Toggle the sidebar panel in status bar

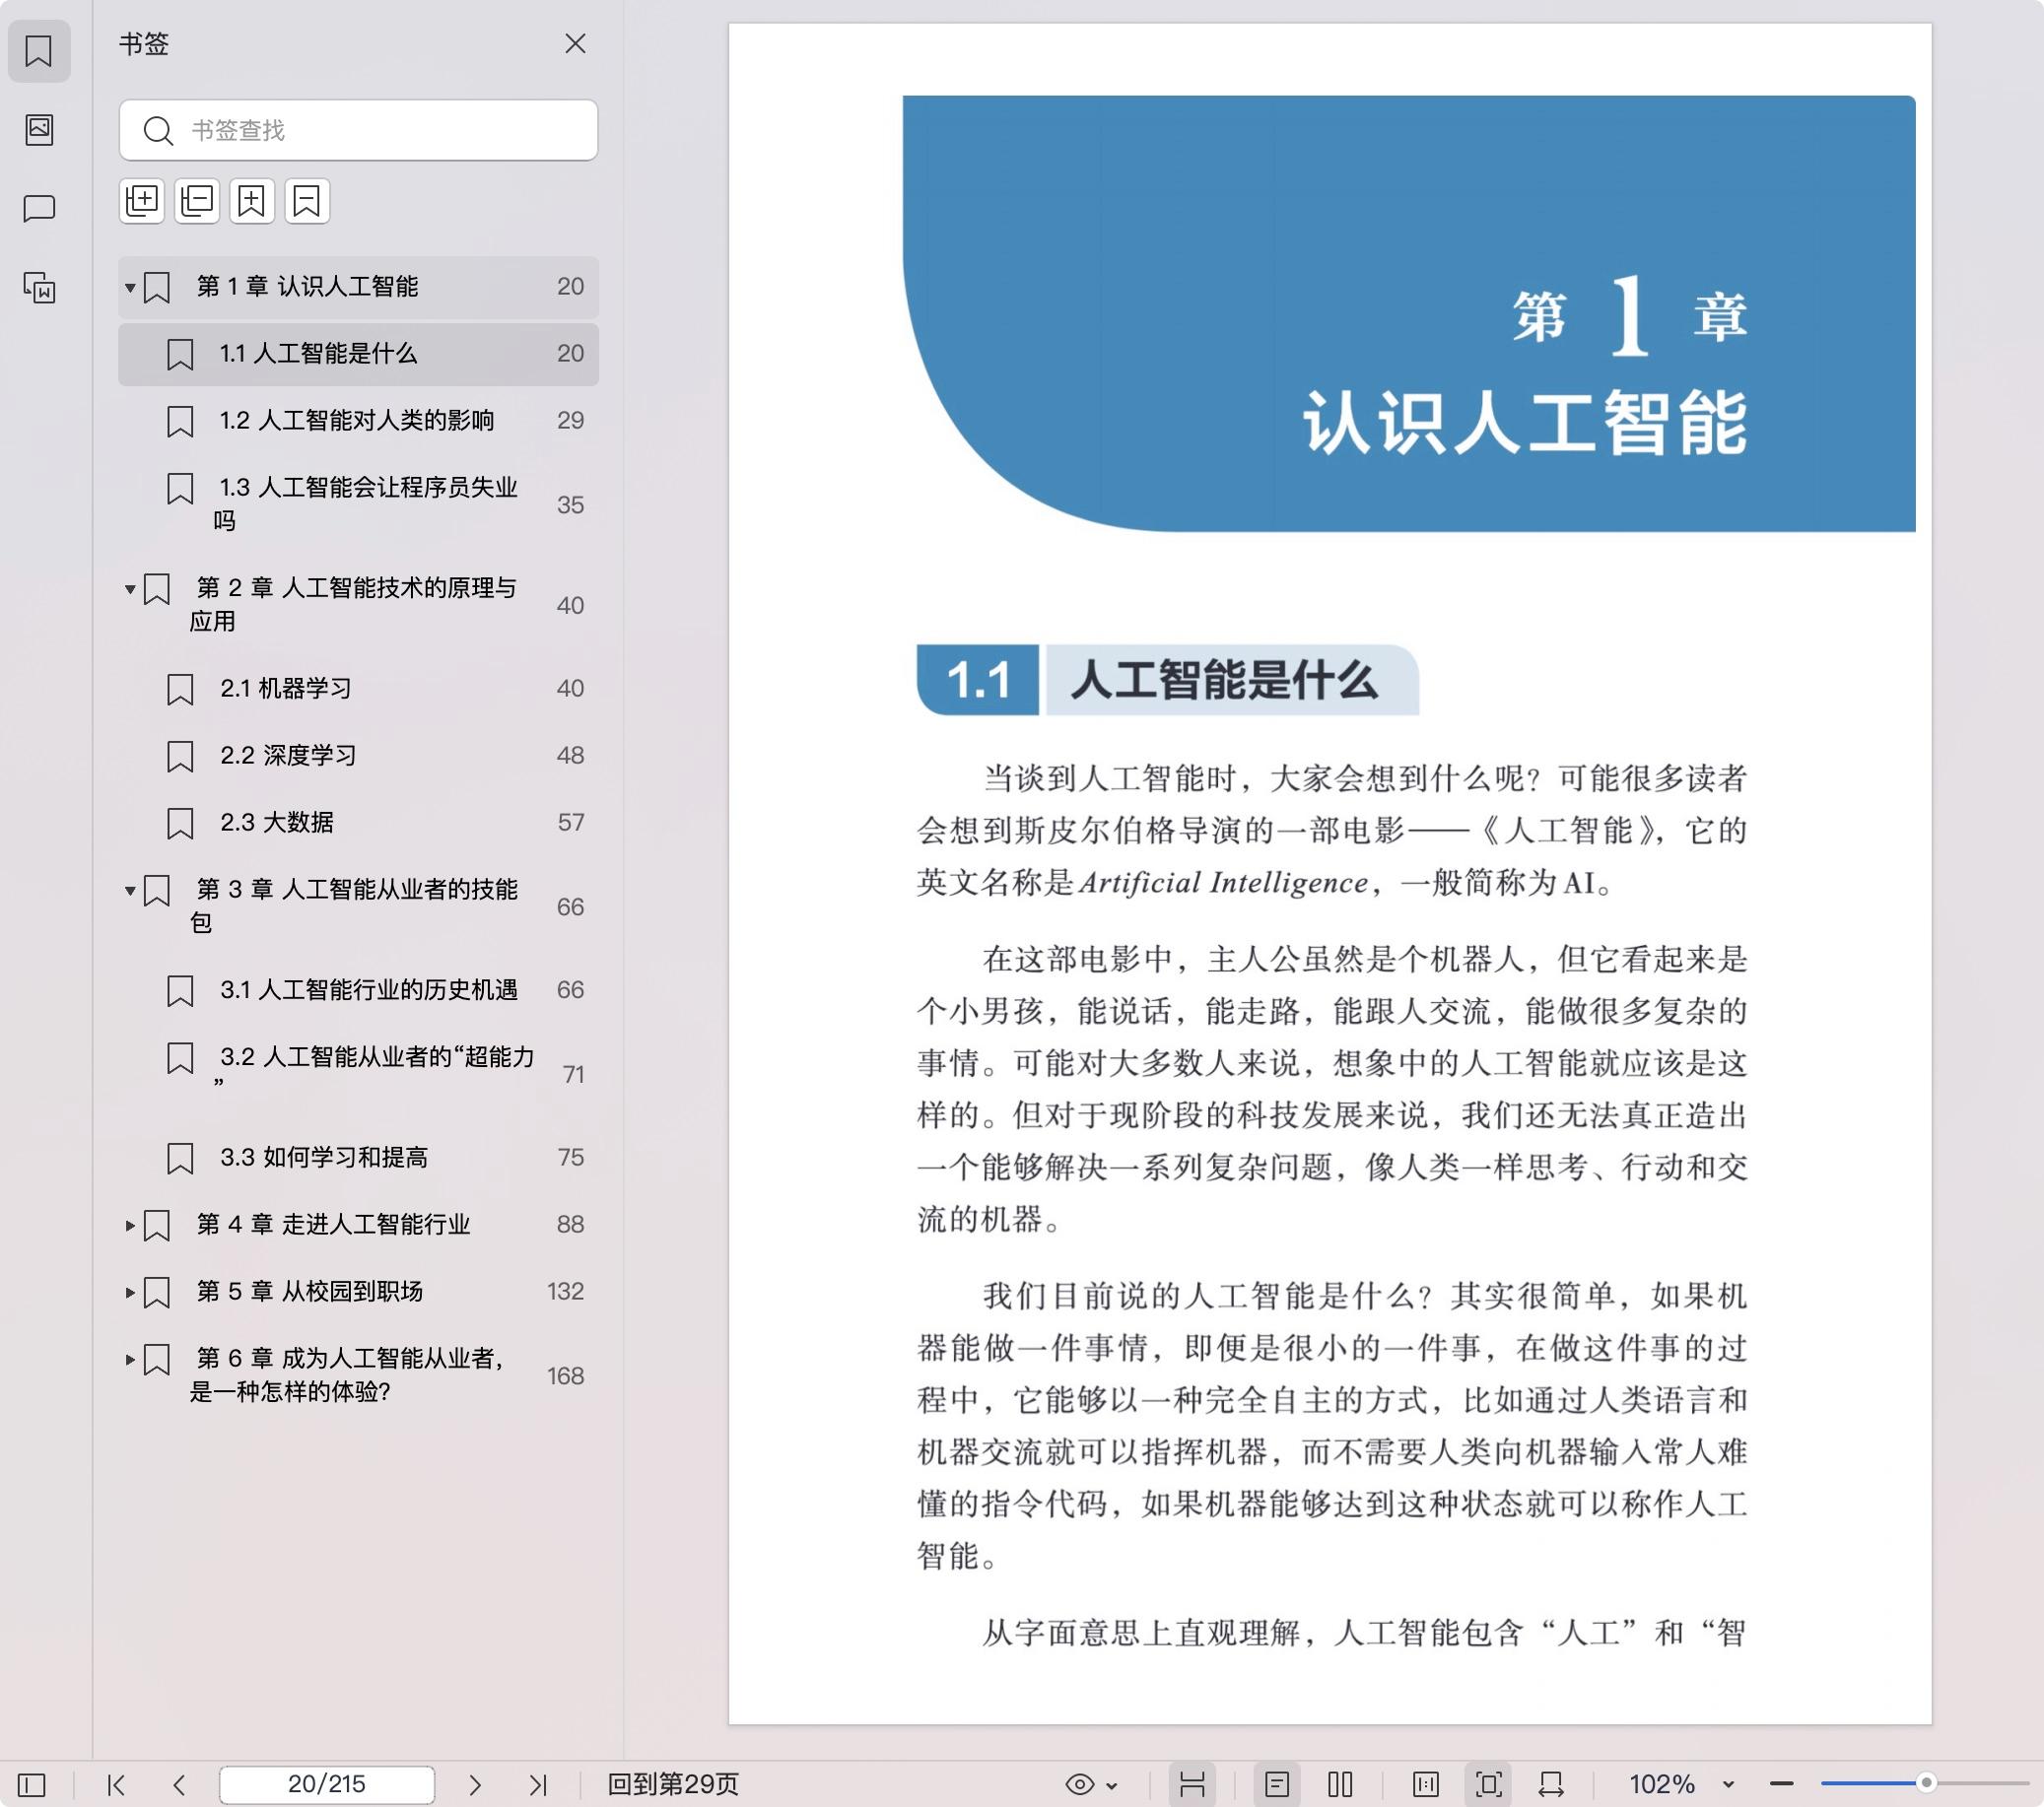[x=32, y=1784]
